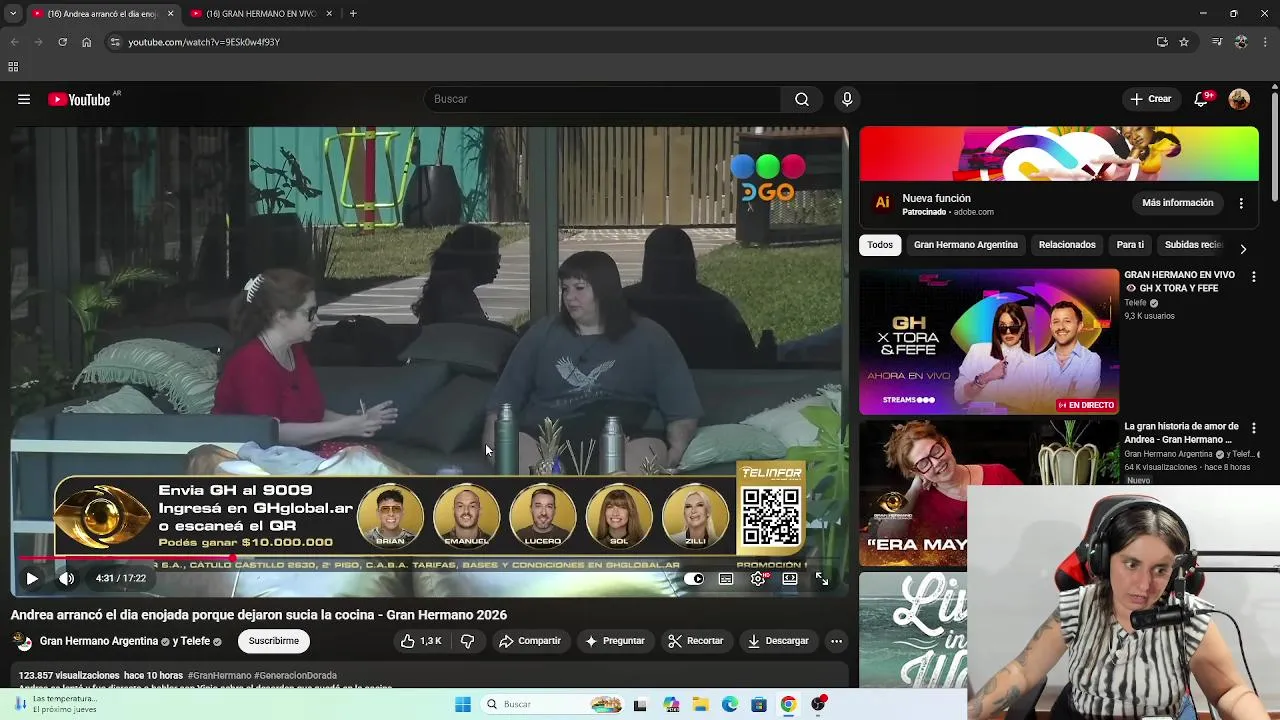Image resolution: width=1280 pixels, height=720 pixels.
Task: Open Adobe ad options three dots
Action: [1241, 203]
